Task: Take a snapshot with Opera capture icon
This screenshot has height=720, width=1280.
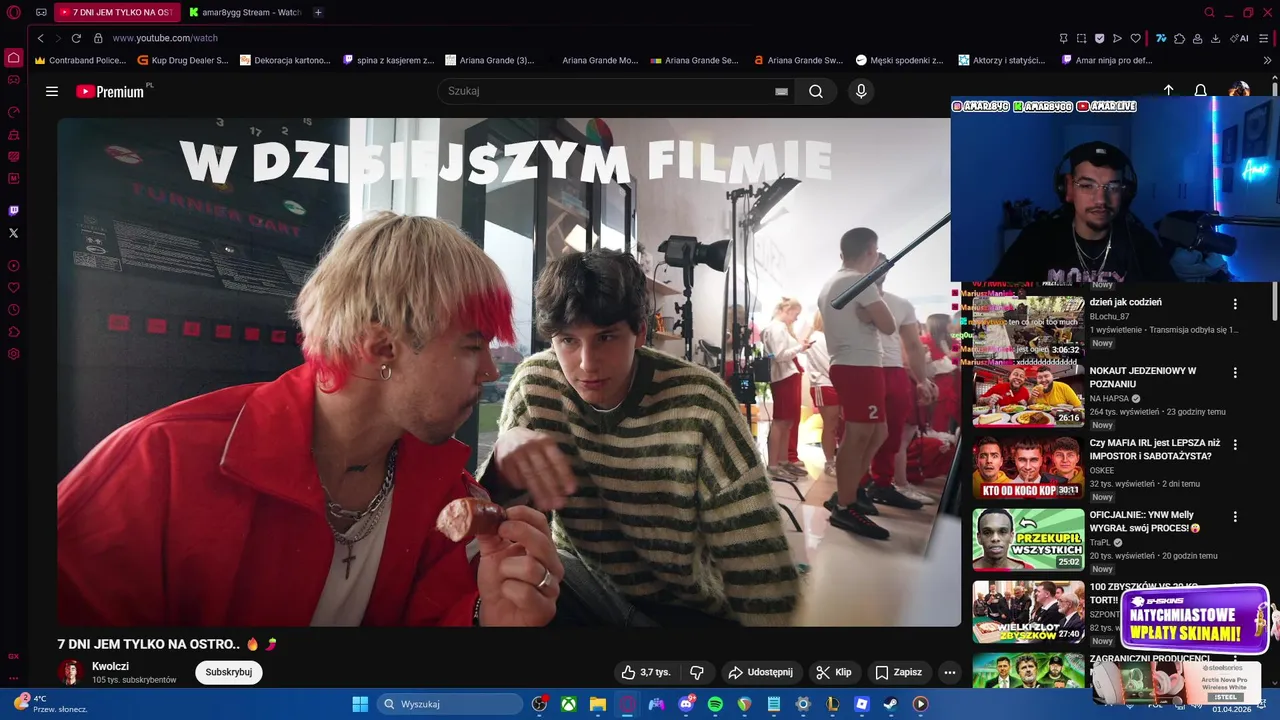Action: pos(1082,38)
